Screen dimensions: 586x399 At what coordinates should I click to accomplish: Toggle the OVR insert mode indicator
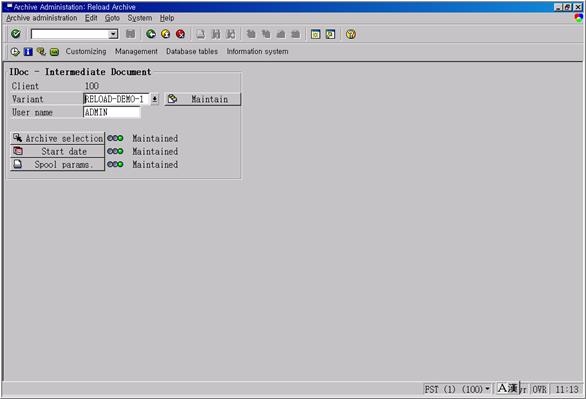tap(539, 389)
